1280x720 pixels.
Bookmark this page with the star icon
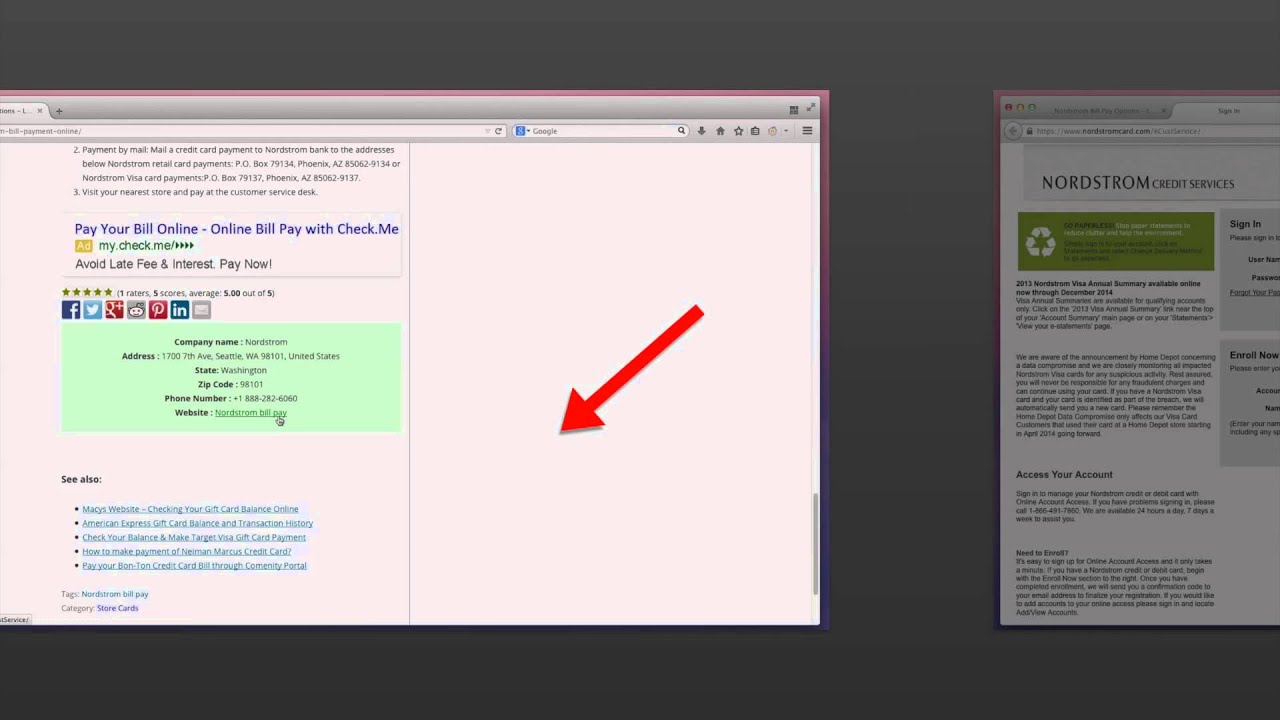(x=738, y=131)
